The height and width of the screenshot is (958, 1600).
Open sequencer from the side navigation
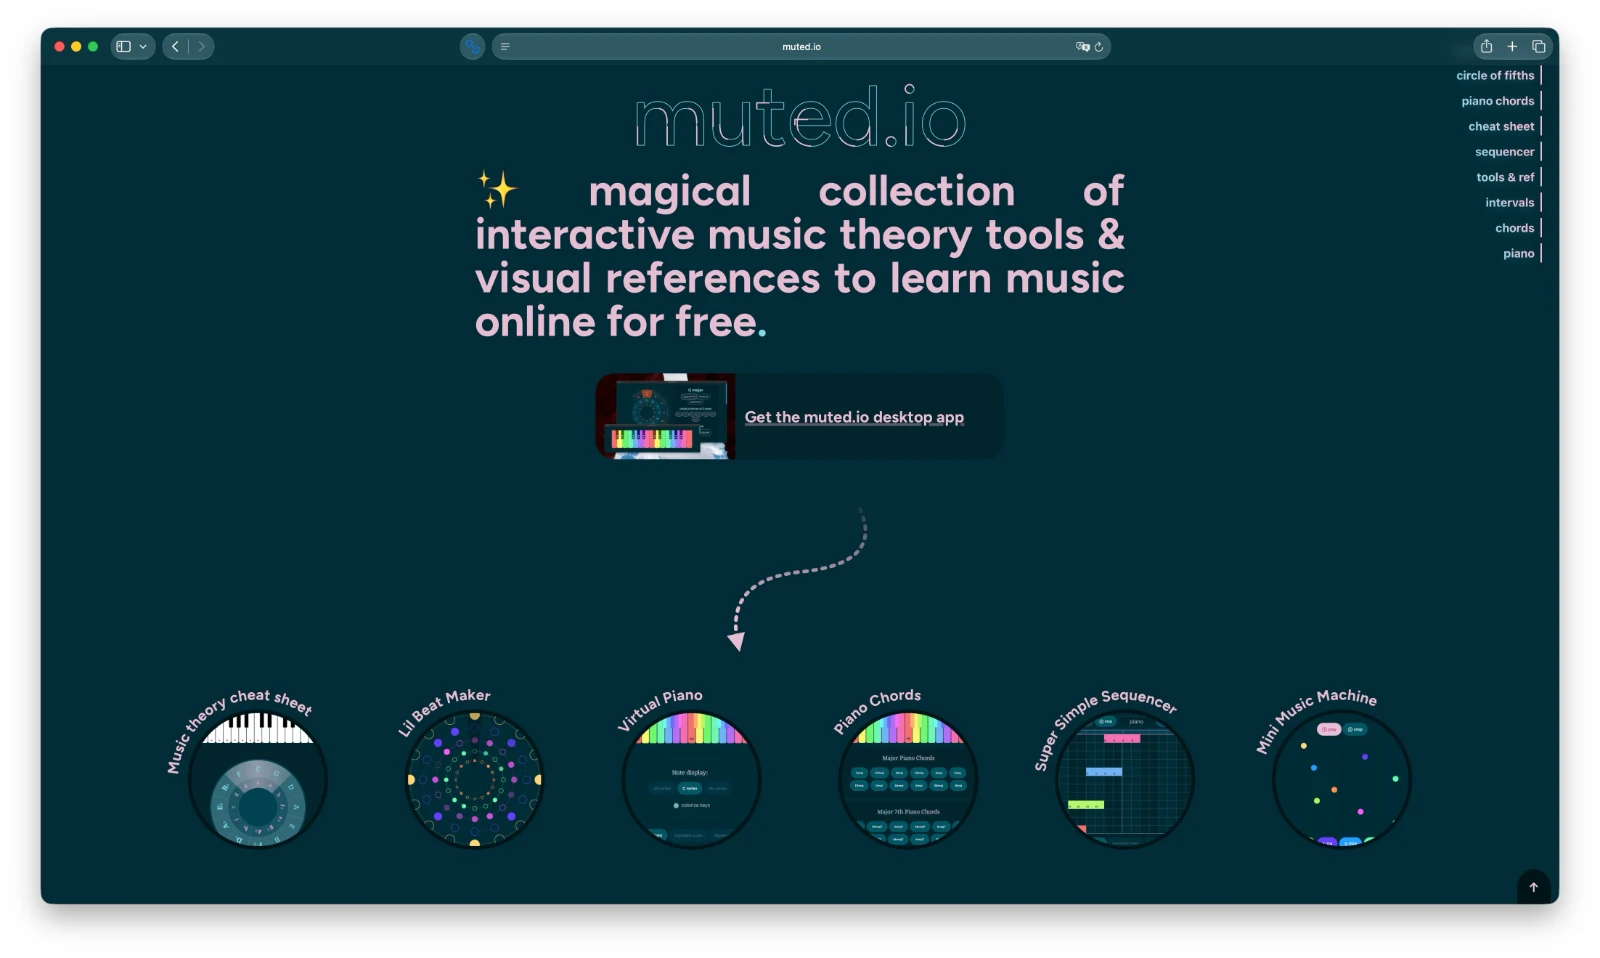1504,152
